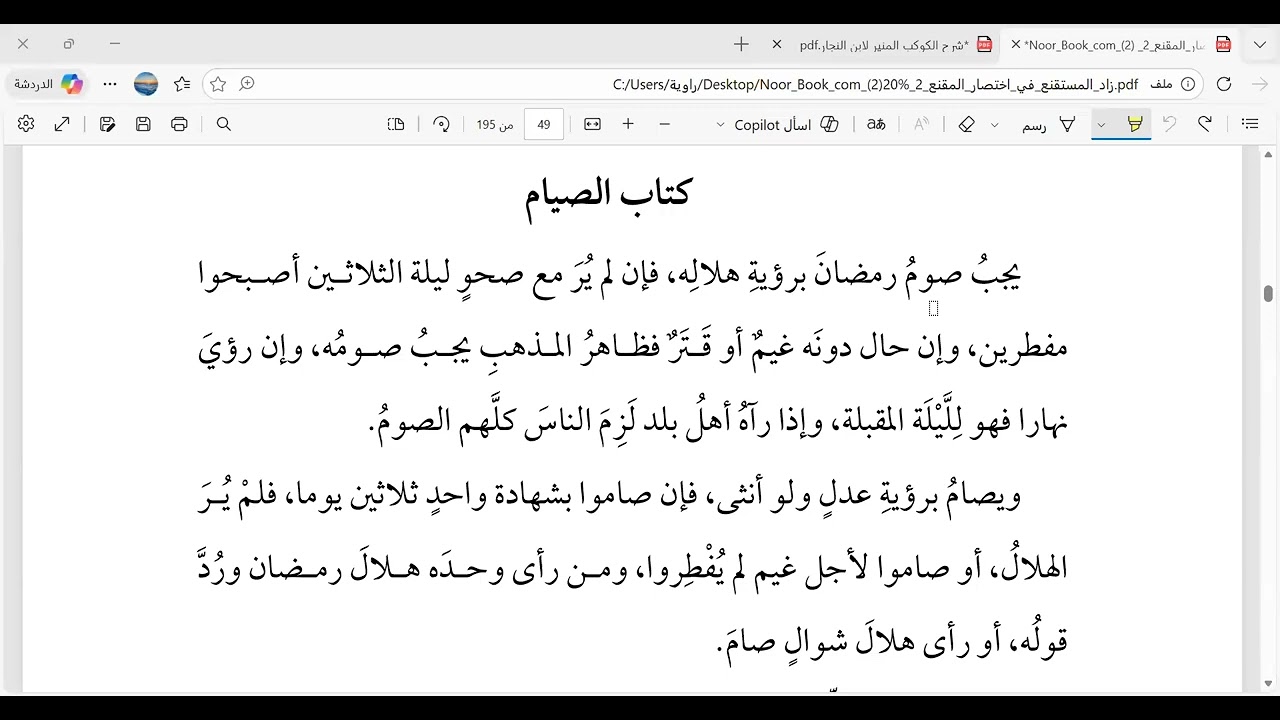
Task: Add this page to favorites star
Action: (x=218, y=84)
